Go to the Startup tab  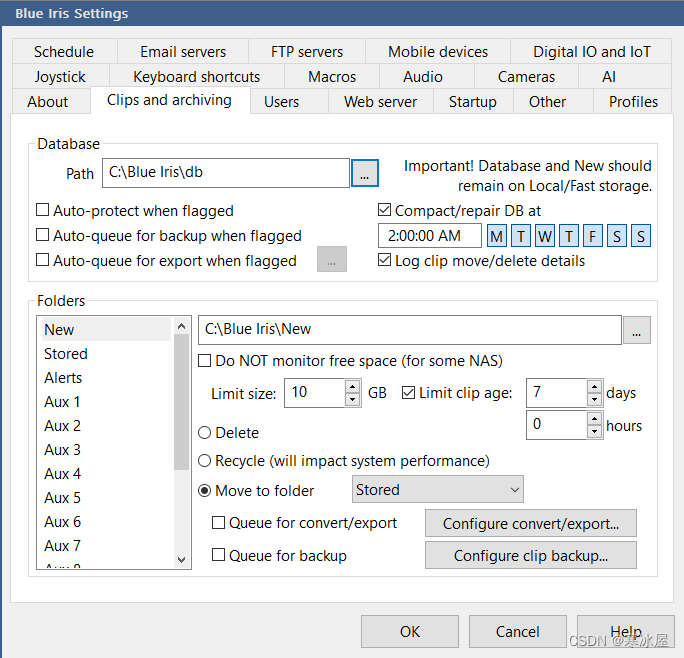pyautogui.click(x=473, y=101)
